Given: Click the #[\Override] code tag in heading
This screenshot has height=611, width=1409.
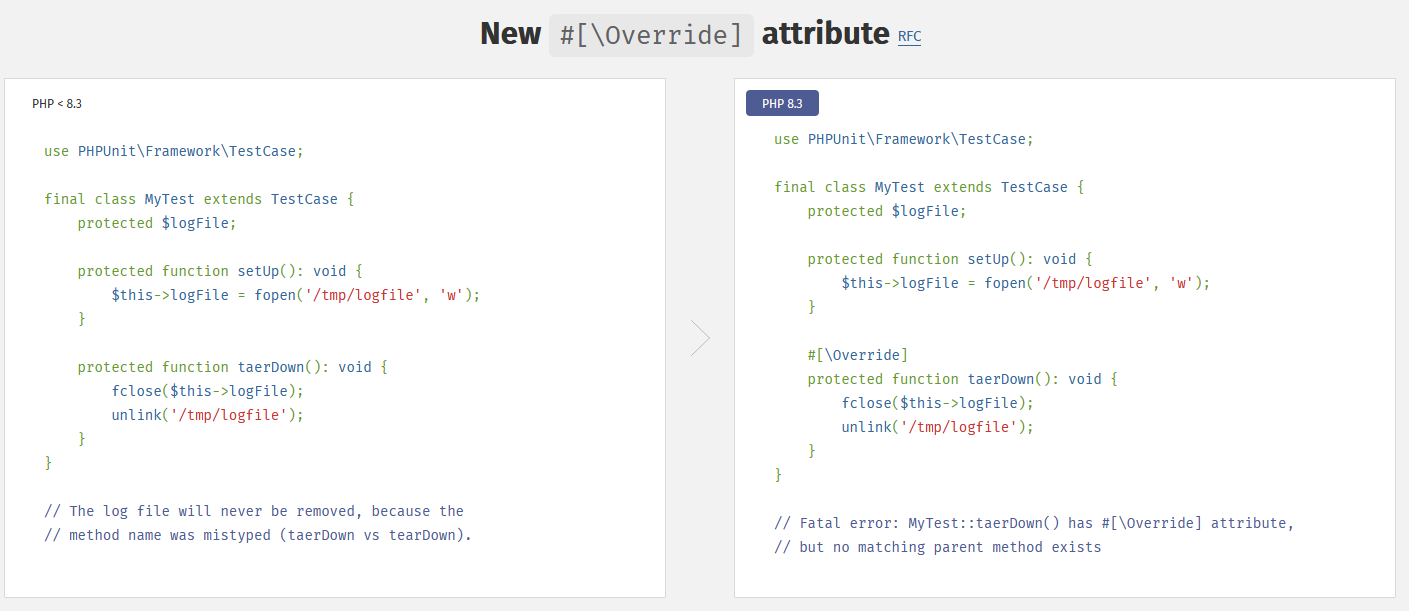Looking at the screenshot, I should pyautogui.click(x=651, y=35).
